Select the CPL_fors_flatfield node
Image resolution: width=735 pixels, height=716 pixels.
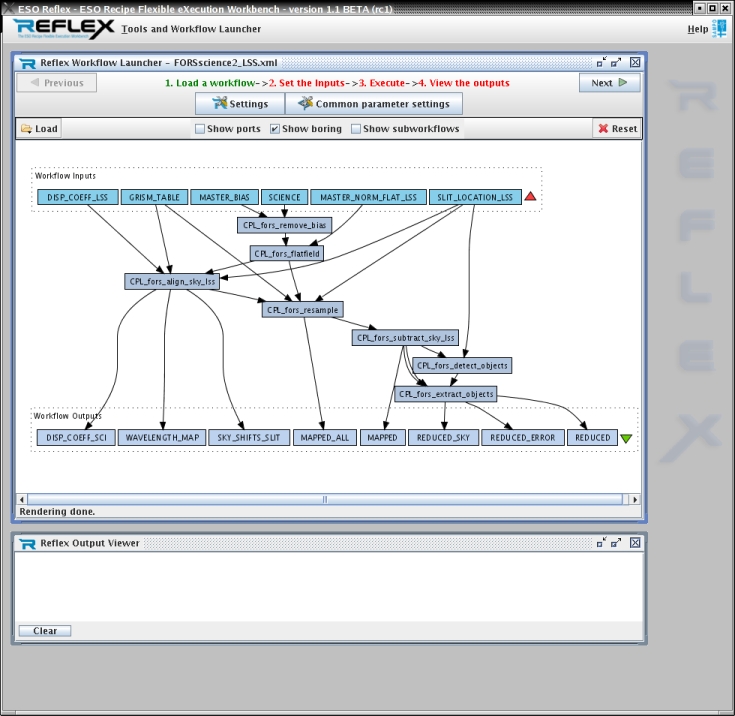[x=287, y=254]
